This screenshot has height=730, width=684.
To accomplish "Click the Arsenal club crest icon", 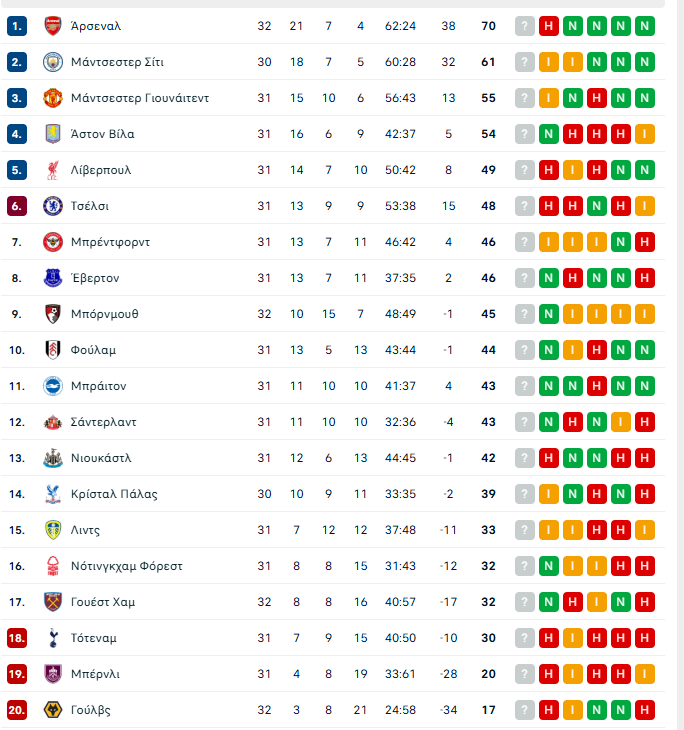I will (53, 26).
